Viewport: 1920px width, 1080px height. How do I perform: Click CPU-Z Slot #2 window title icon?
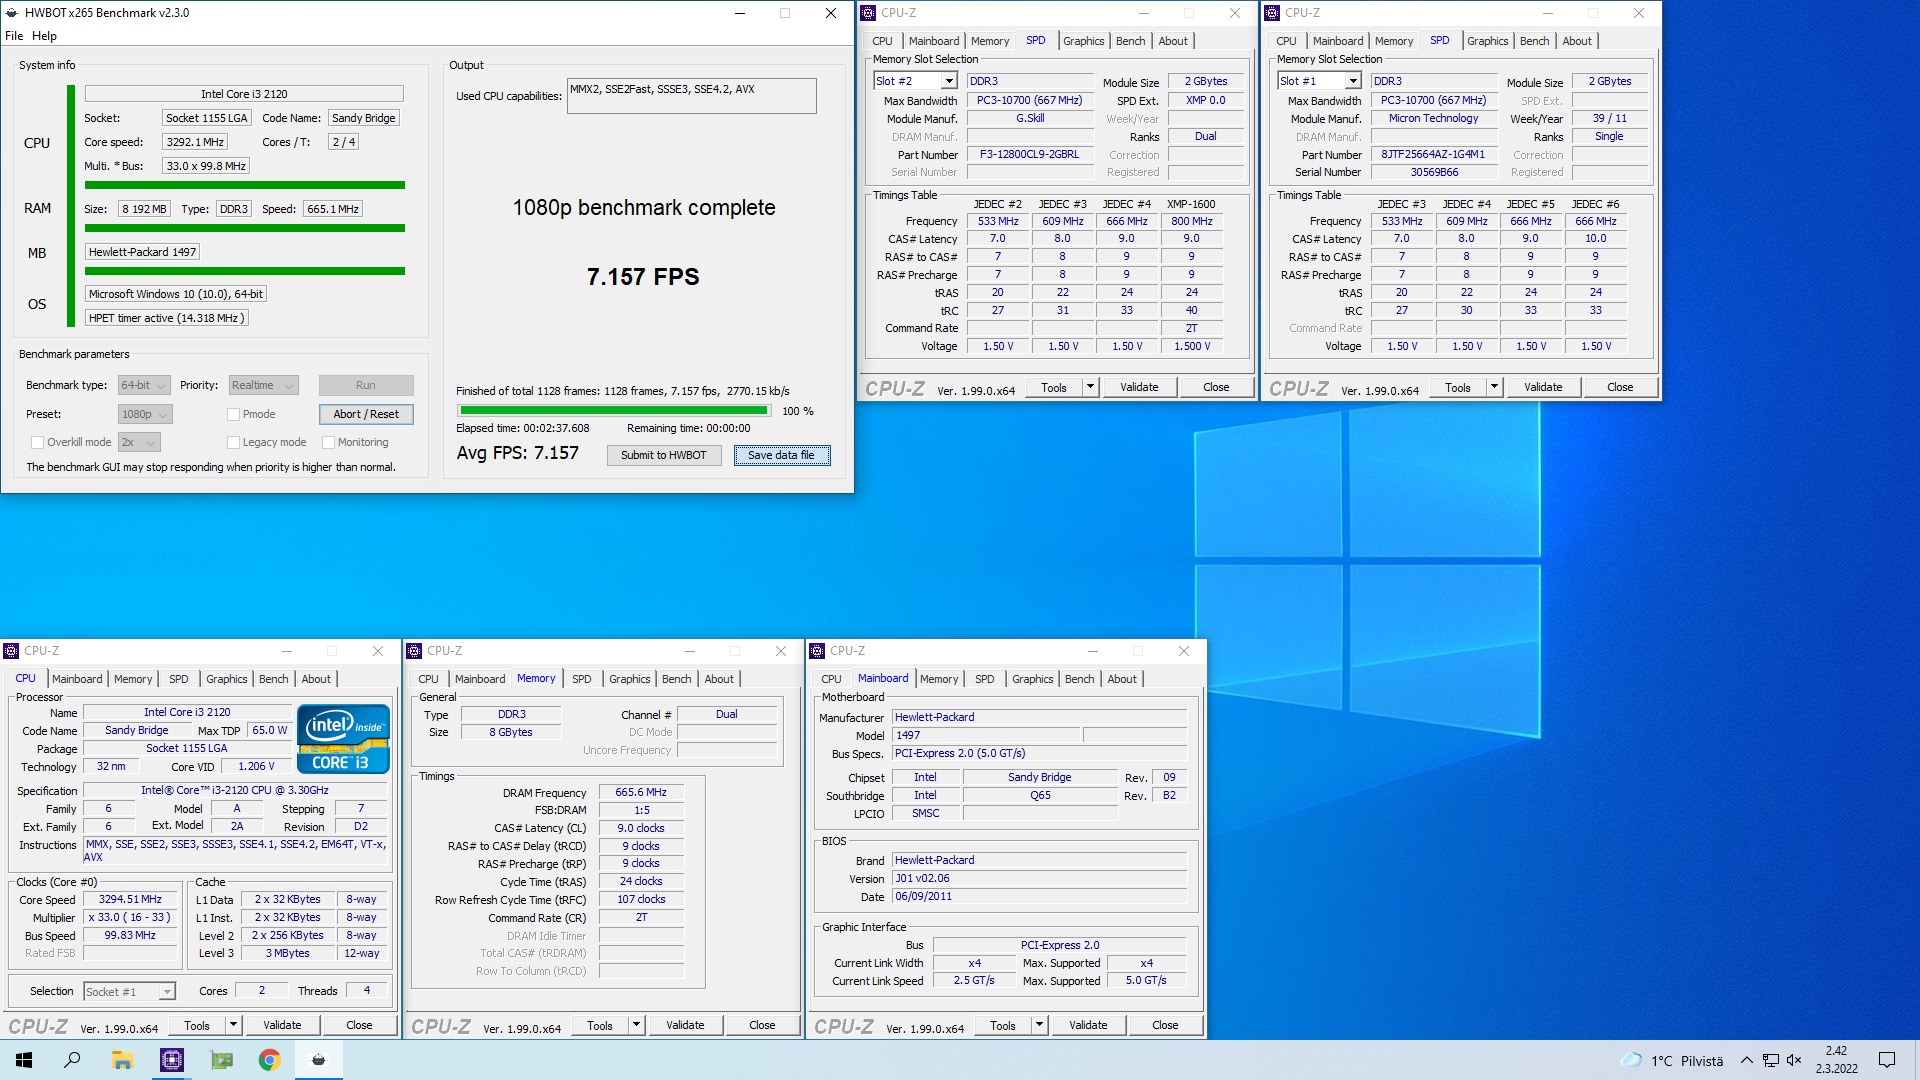pyautogui.click(x=868, y=13)
